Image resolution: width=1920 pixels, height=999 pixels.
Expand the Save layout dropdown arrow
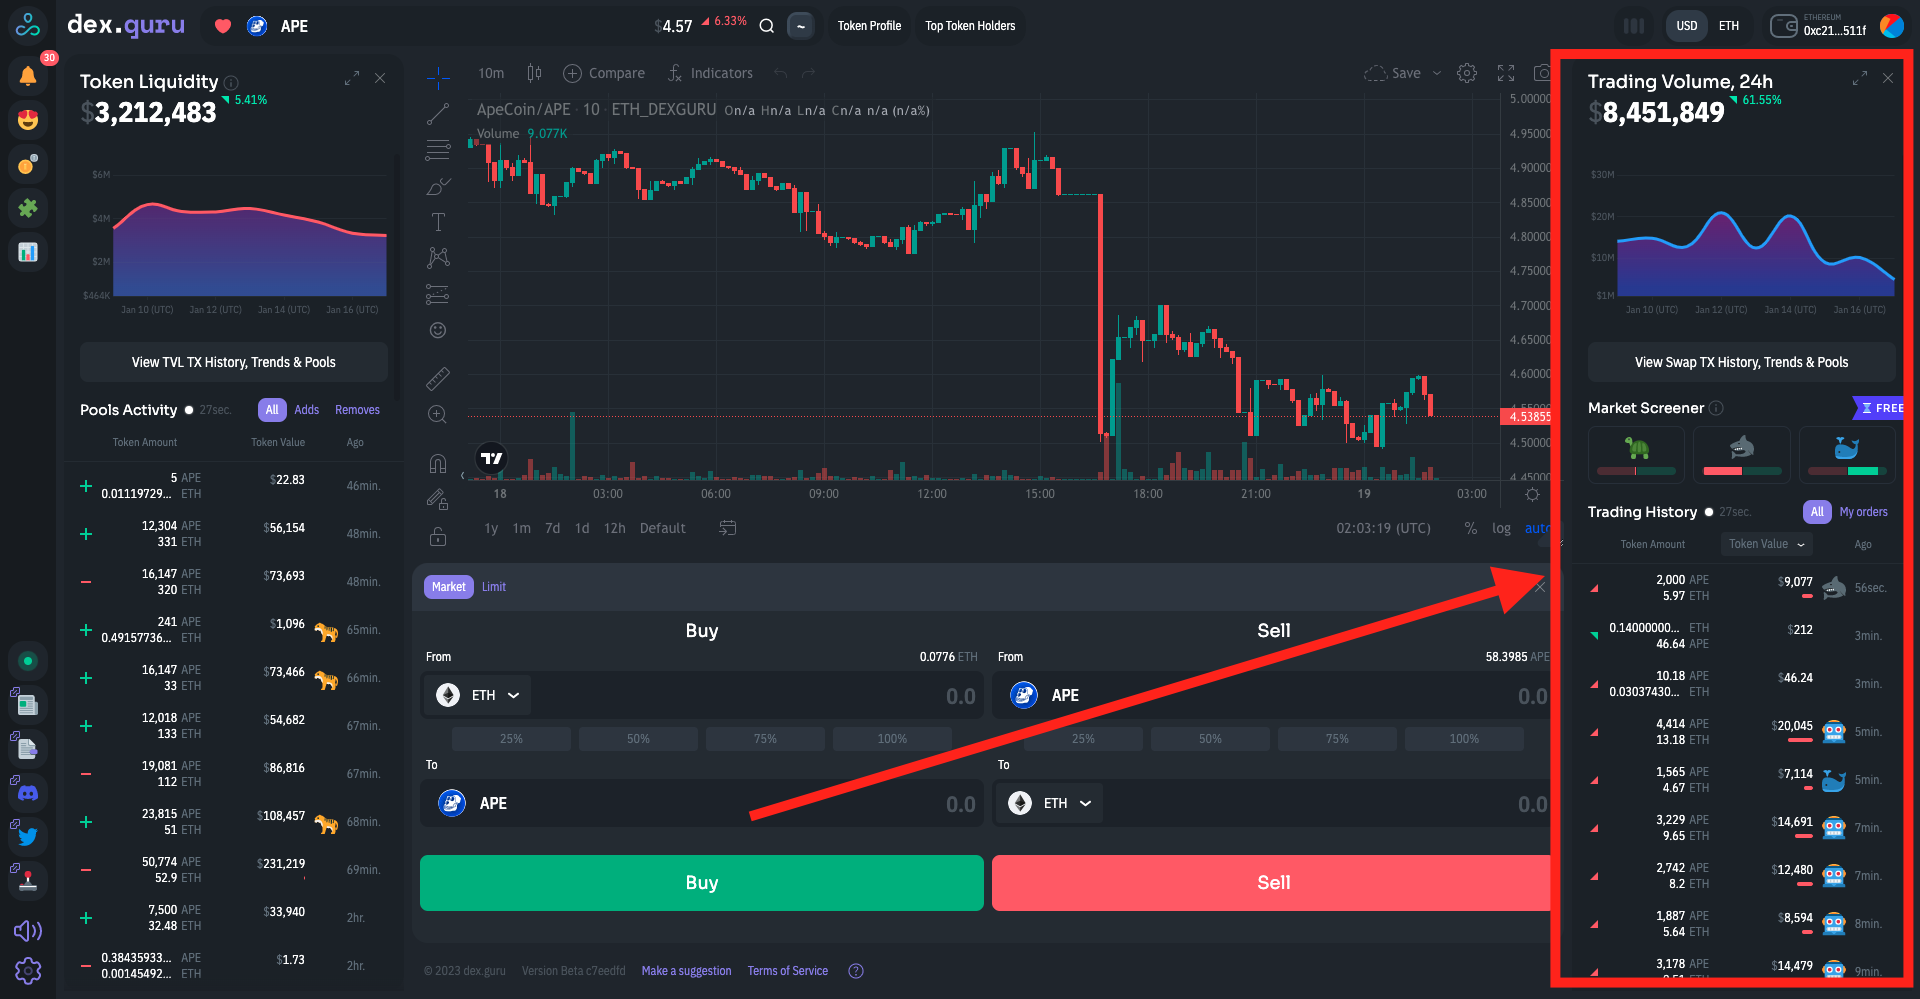point(1437,73)
